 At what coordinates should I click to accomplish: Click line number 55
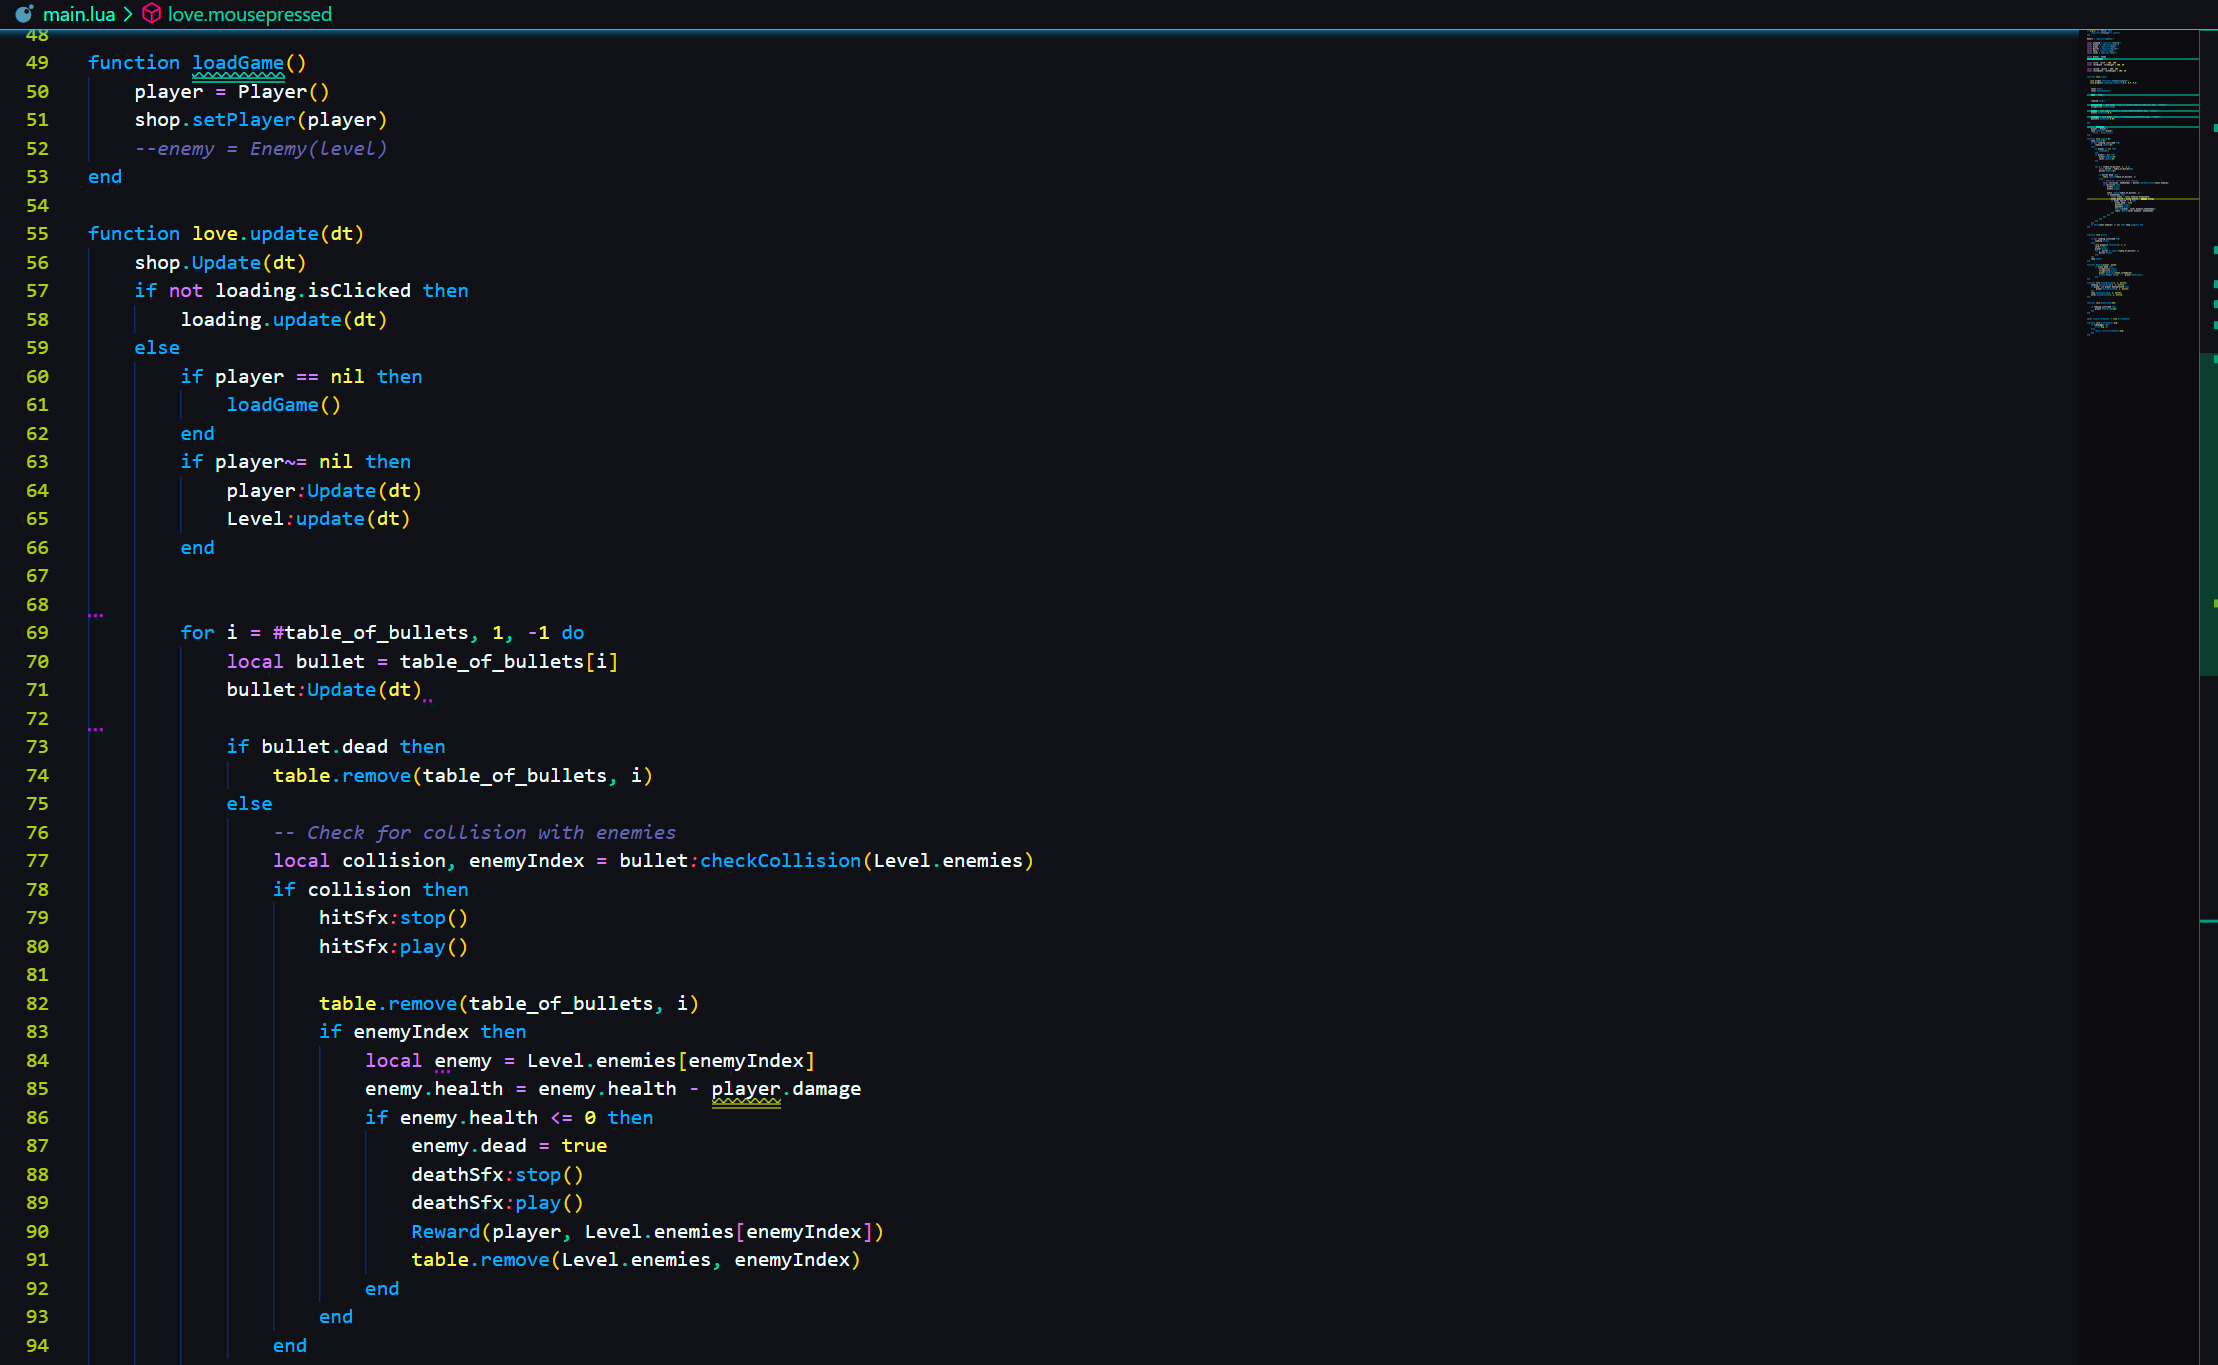pos(37,234)
